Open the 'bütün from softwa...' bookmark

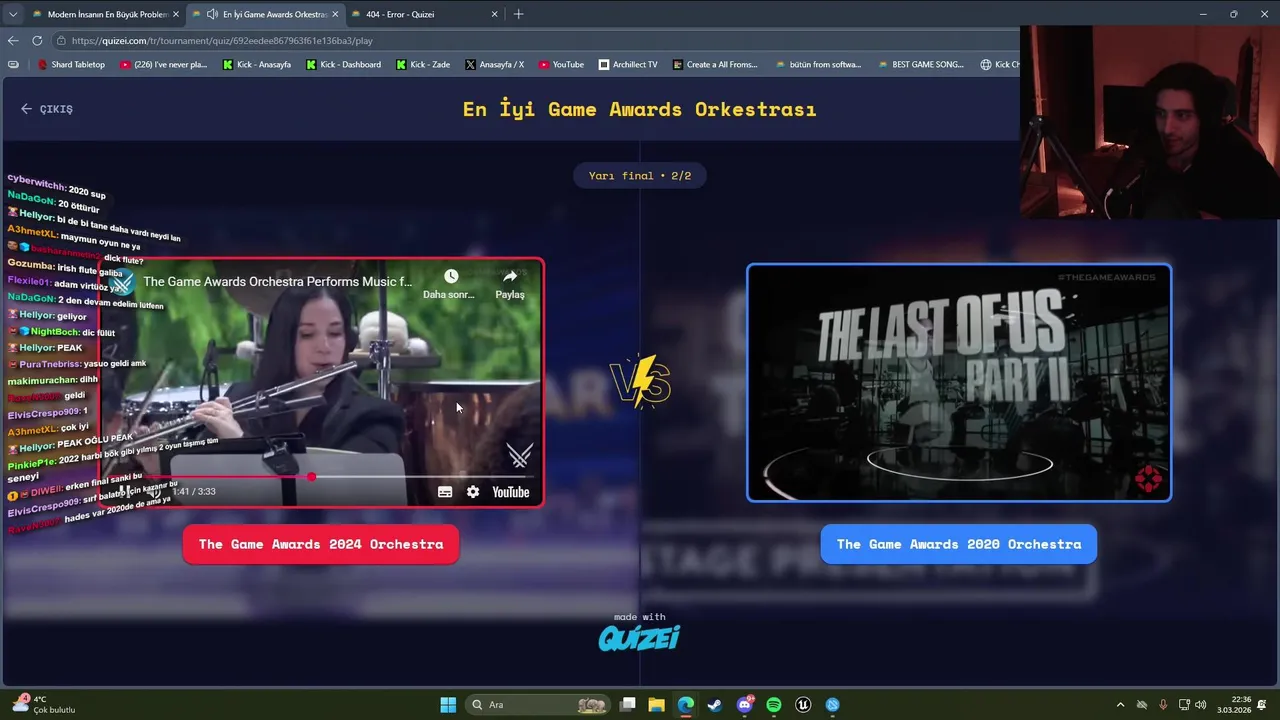coord(818,64)
